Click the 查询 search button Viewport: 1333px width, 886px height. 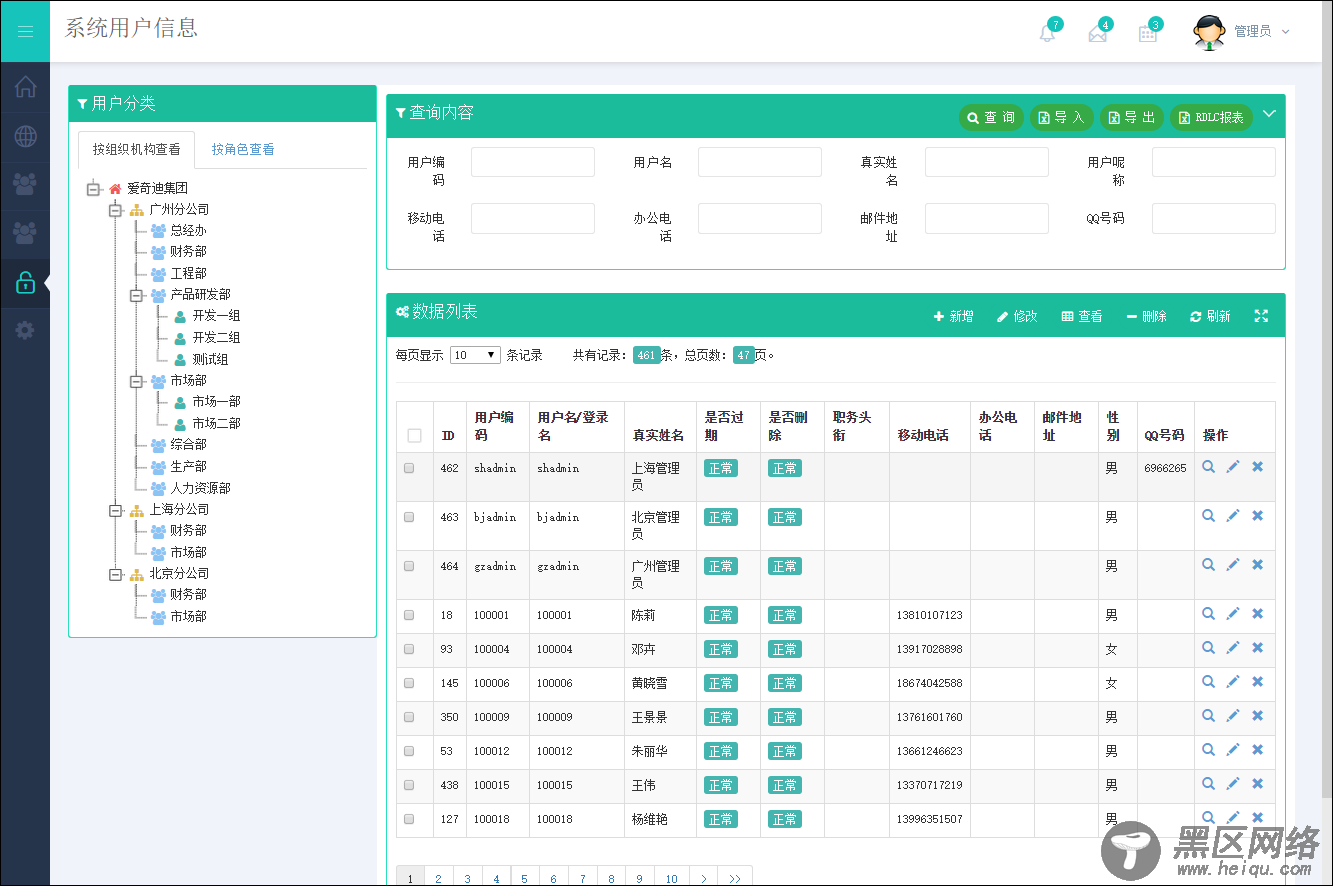(x=991, y=118)
